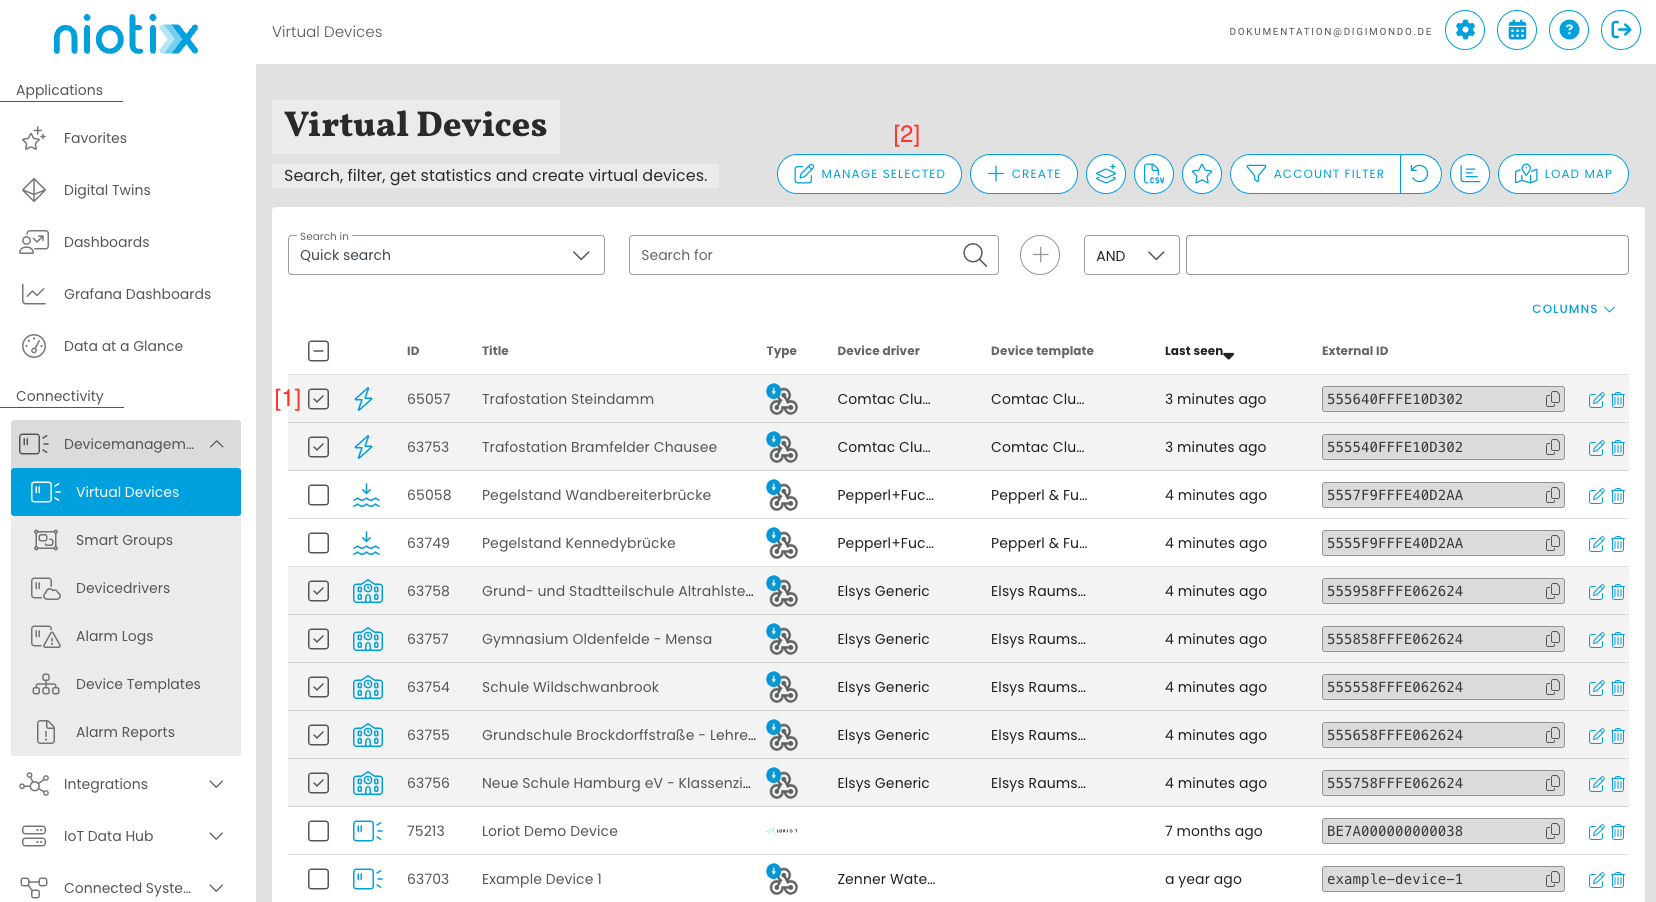The height and width of the screenshot is (902, 1656).
Task: Open Device Templates menu item
Action: point(138,684)
